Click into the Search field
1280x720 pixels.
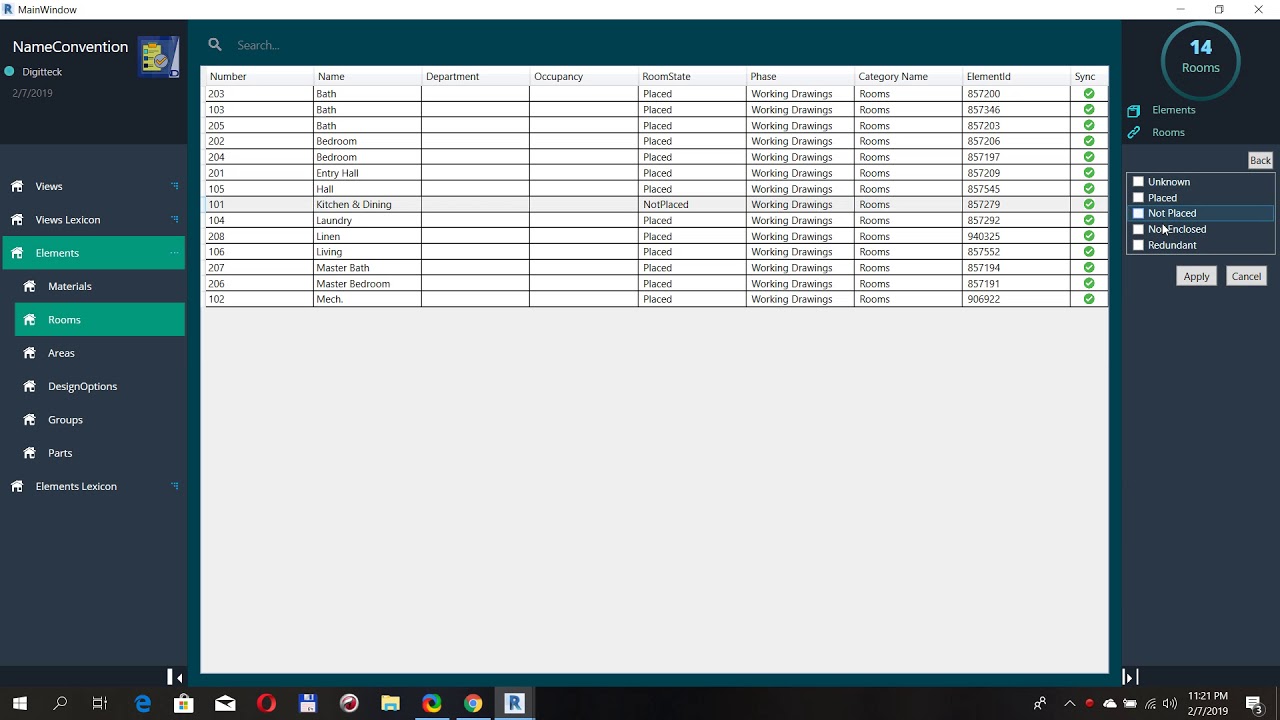tap(660, 45)
